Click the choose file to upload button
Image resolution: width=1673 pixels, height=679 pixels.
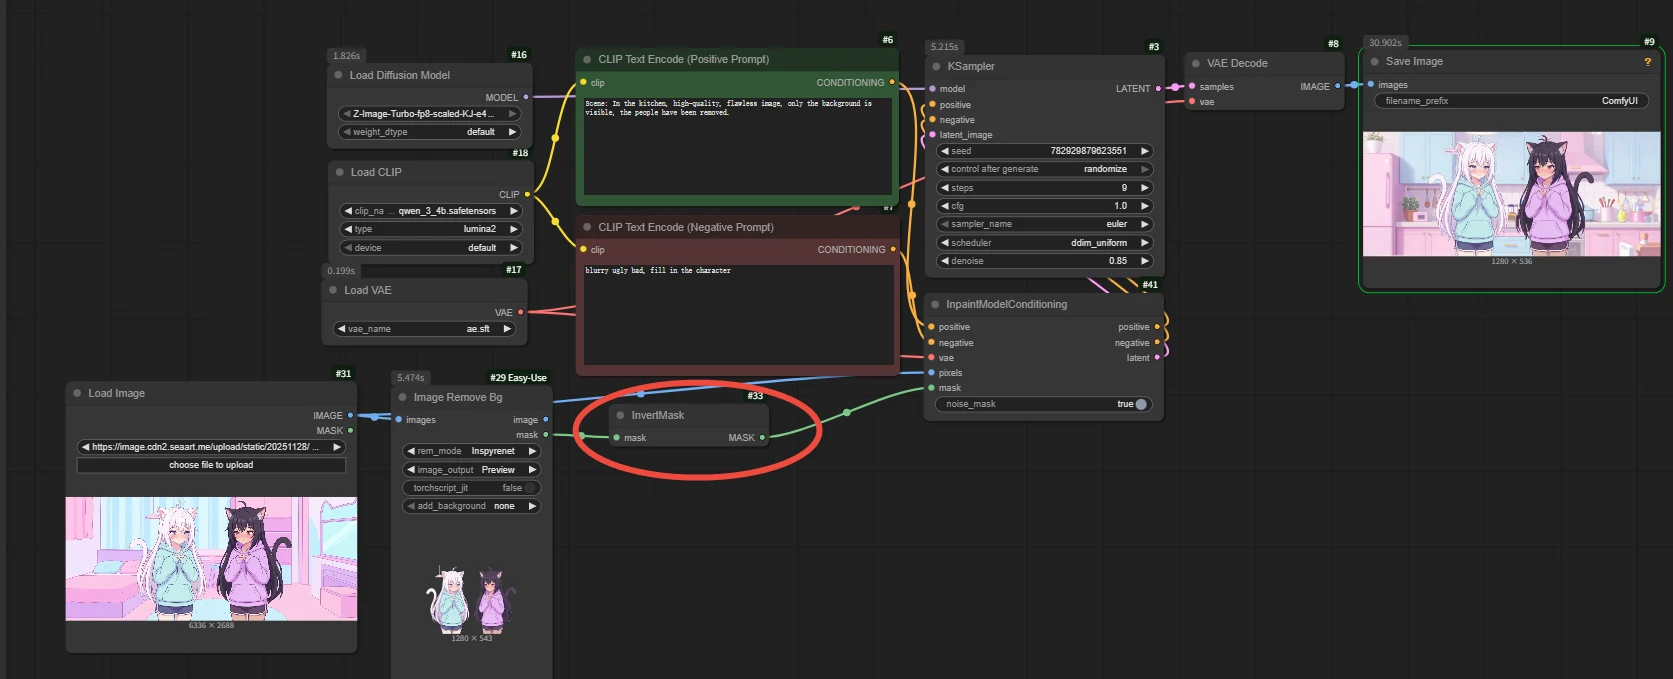coord(211,465)
